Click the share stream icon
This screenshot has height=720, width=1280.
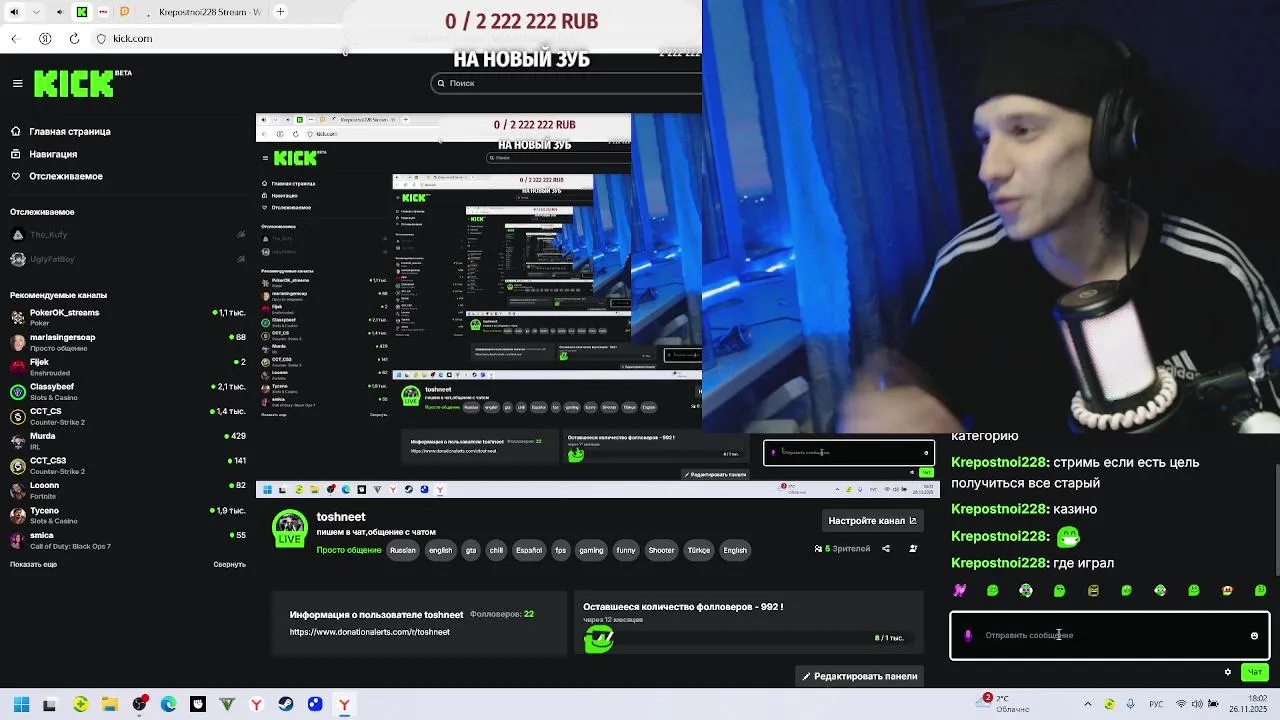pyautogui.click(x=885, y=548)
